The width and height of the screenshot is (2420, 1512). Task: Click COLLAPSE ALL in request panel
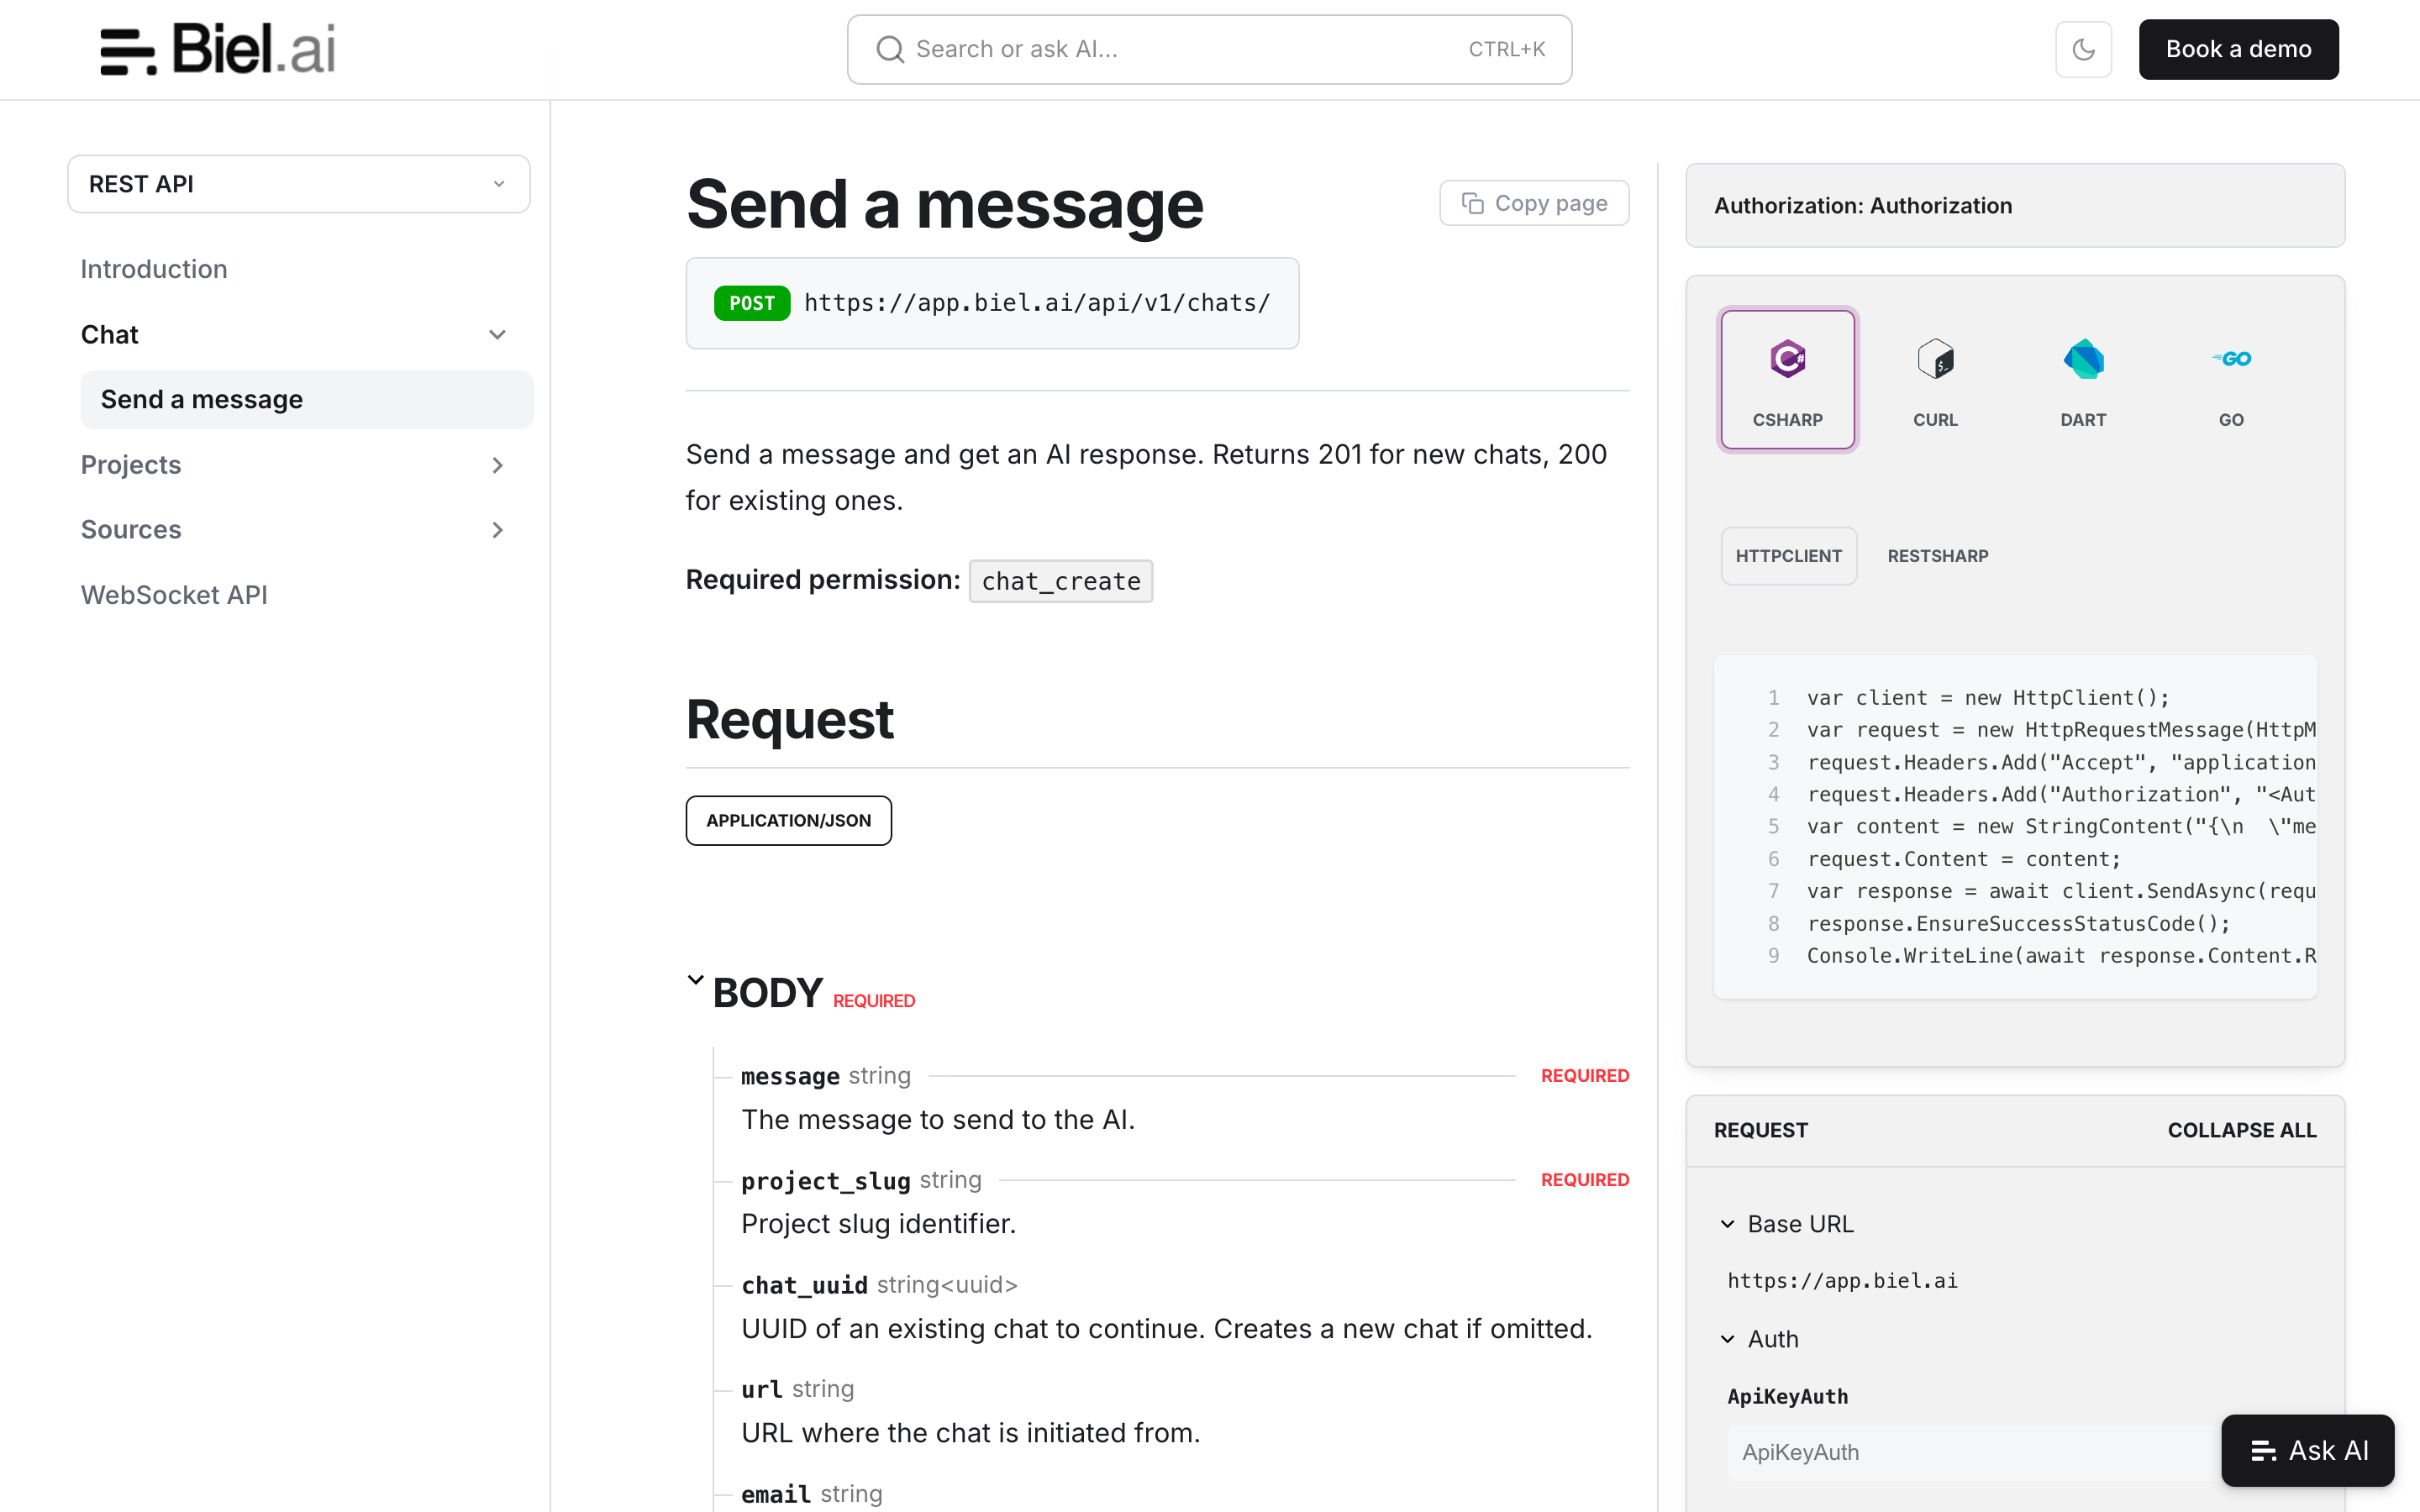click(x=2241, y=1130)
